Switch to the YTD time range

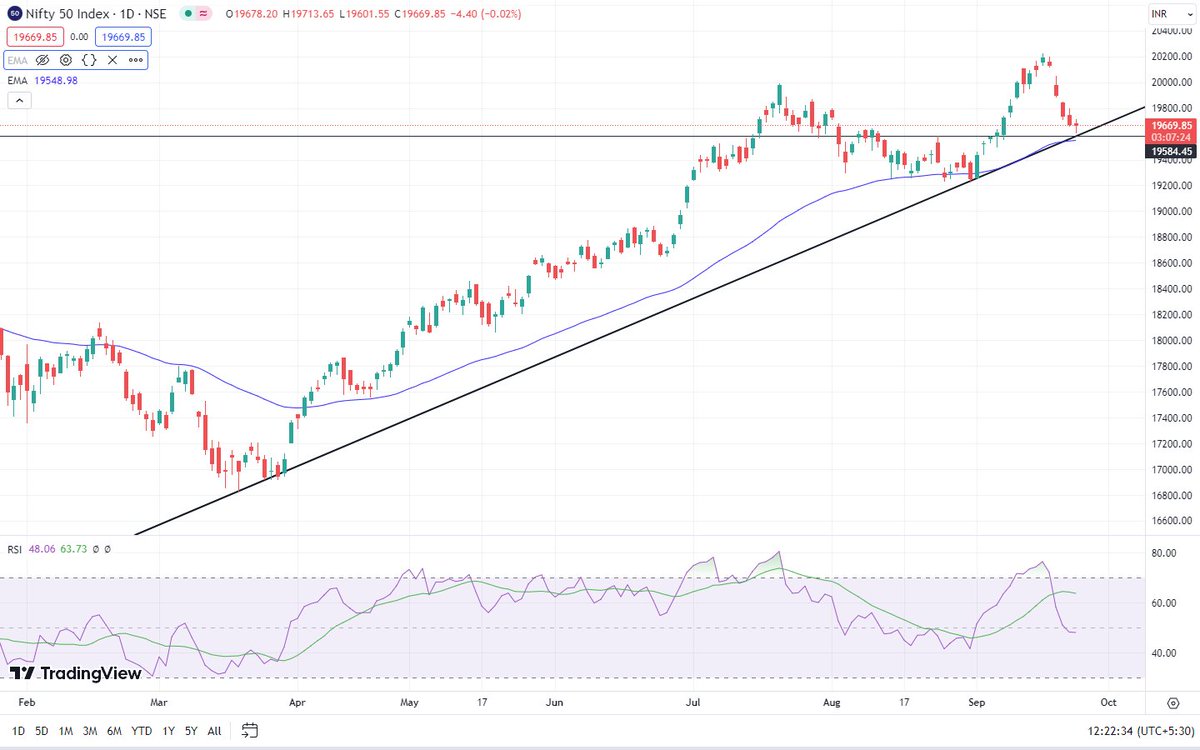pos(140,731)
